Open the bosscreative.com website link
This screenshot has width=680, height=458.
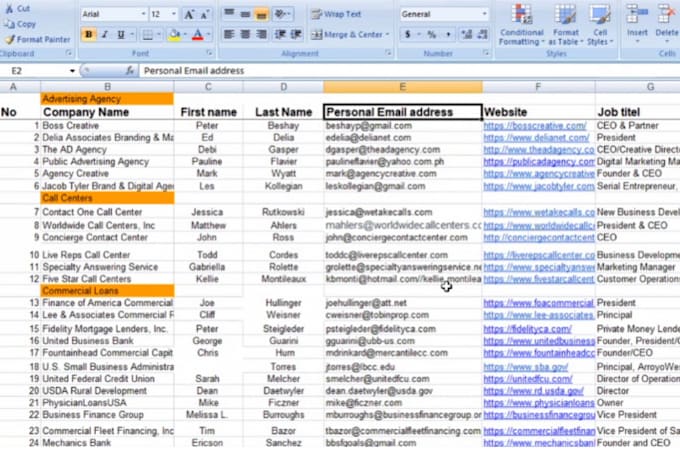tap(535, 126)
